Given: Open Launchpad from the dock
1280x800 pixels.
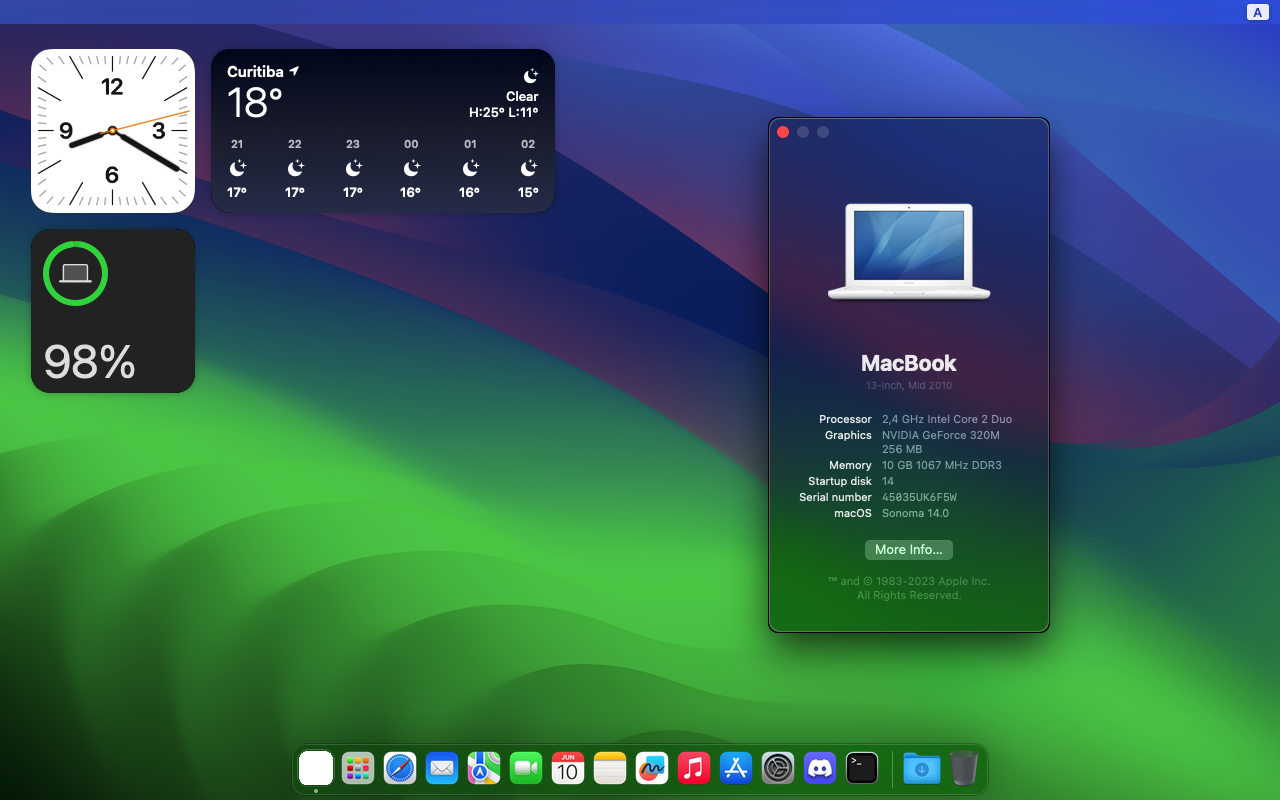Looking at the screenshot, I should pos(358,768).
